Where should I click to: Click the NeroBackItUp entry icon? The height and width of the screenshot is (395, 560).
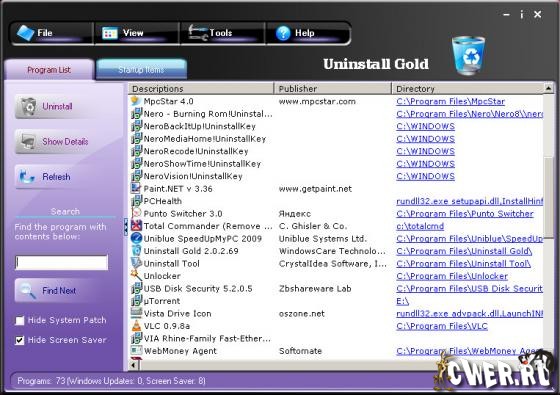(x=136, y=126)
